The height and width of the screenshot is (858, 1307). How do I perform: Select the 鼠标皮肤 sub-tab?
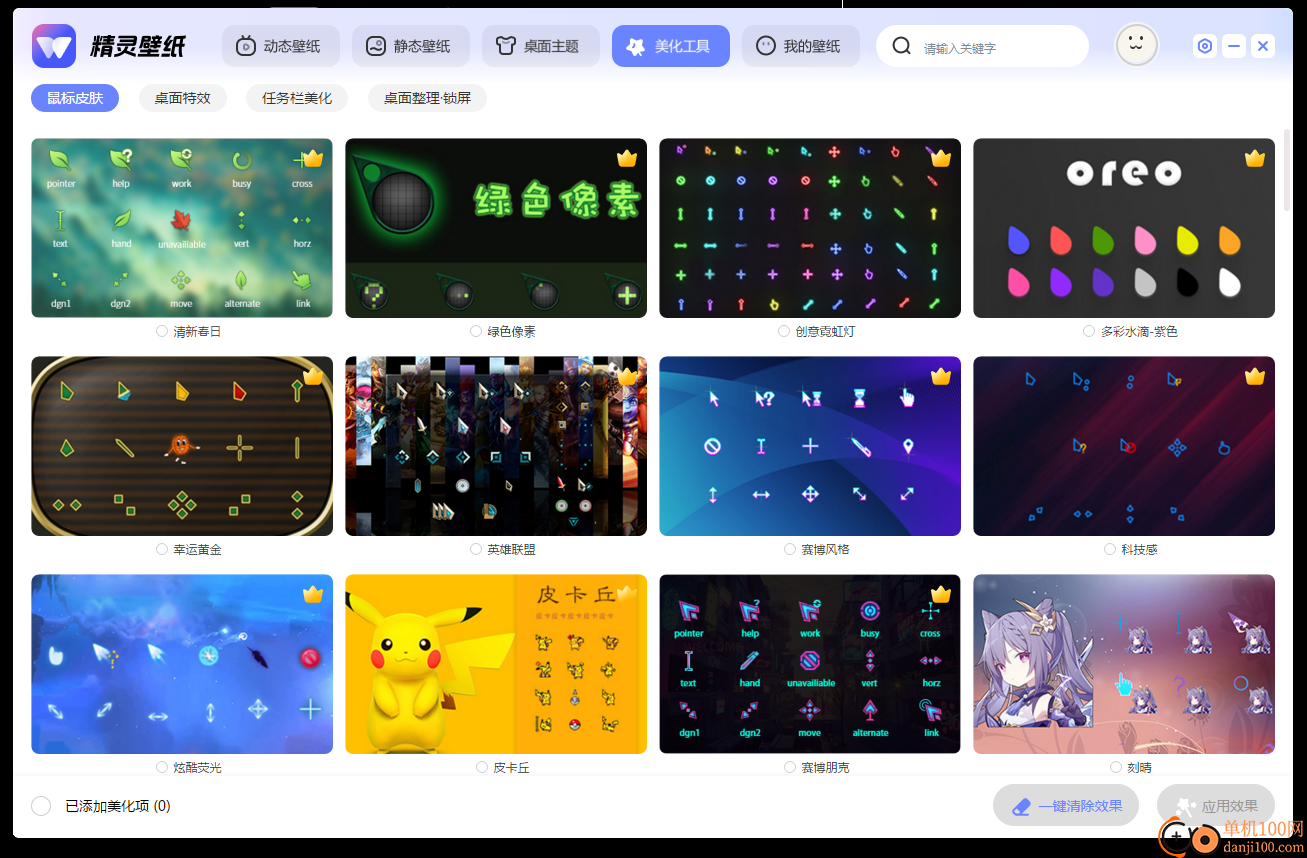(x=75, y=98)
